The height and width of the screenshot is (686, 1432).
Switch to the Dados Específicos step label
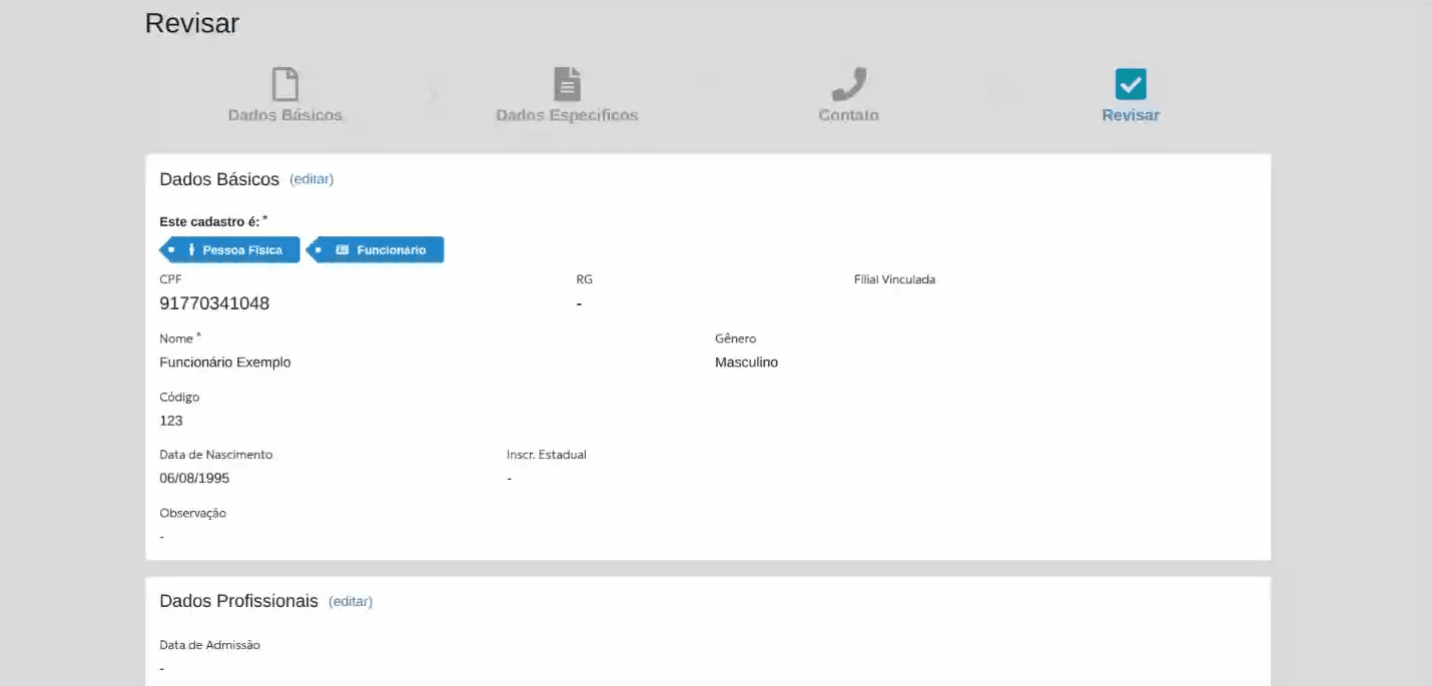pos(567,115)
